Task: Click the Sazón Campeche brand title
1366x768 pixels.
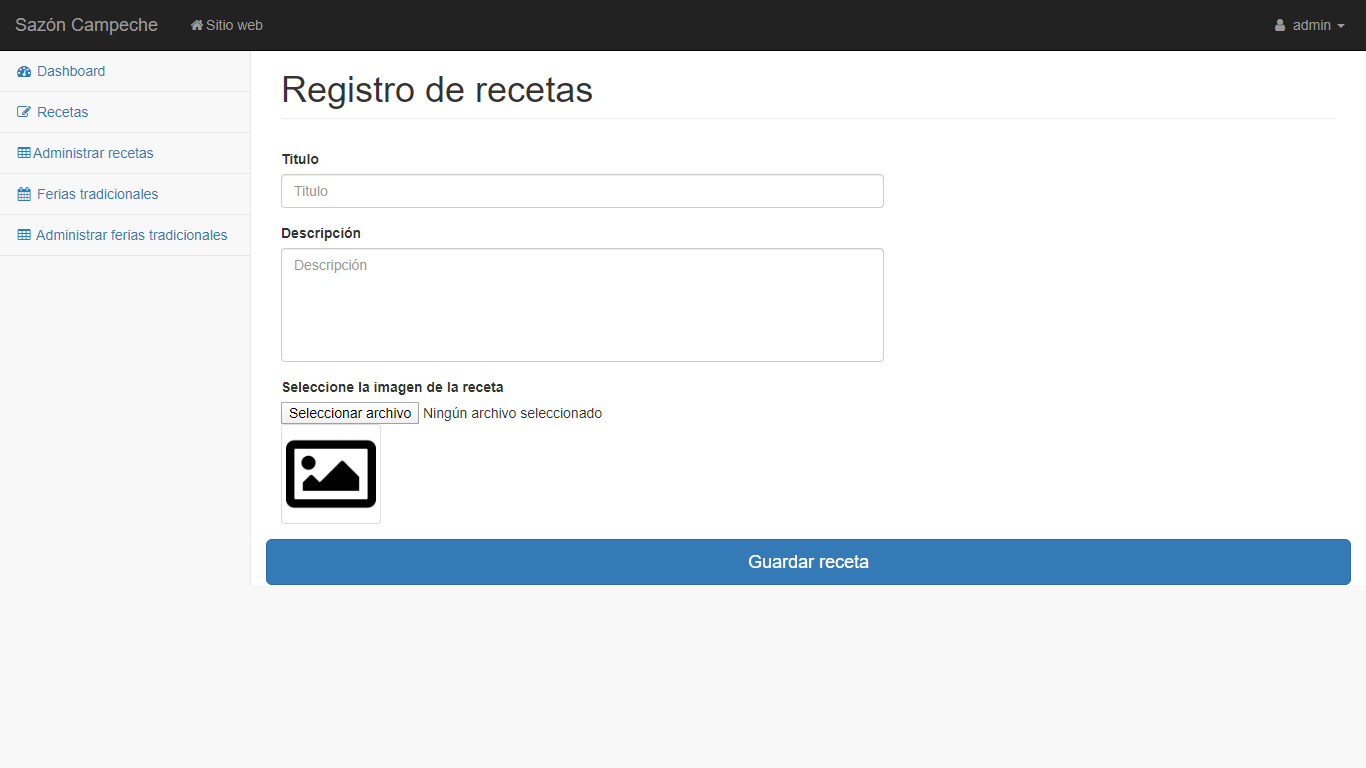Action: [x=85, y=25]
